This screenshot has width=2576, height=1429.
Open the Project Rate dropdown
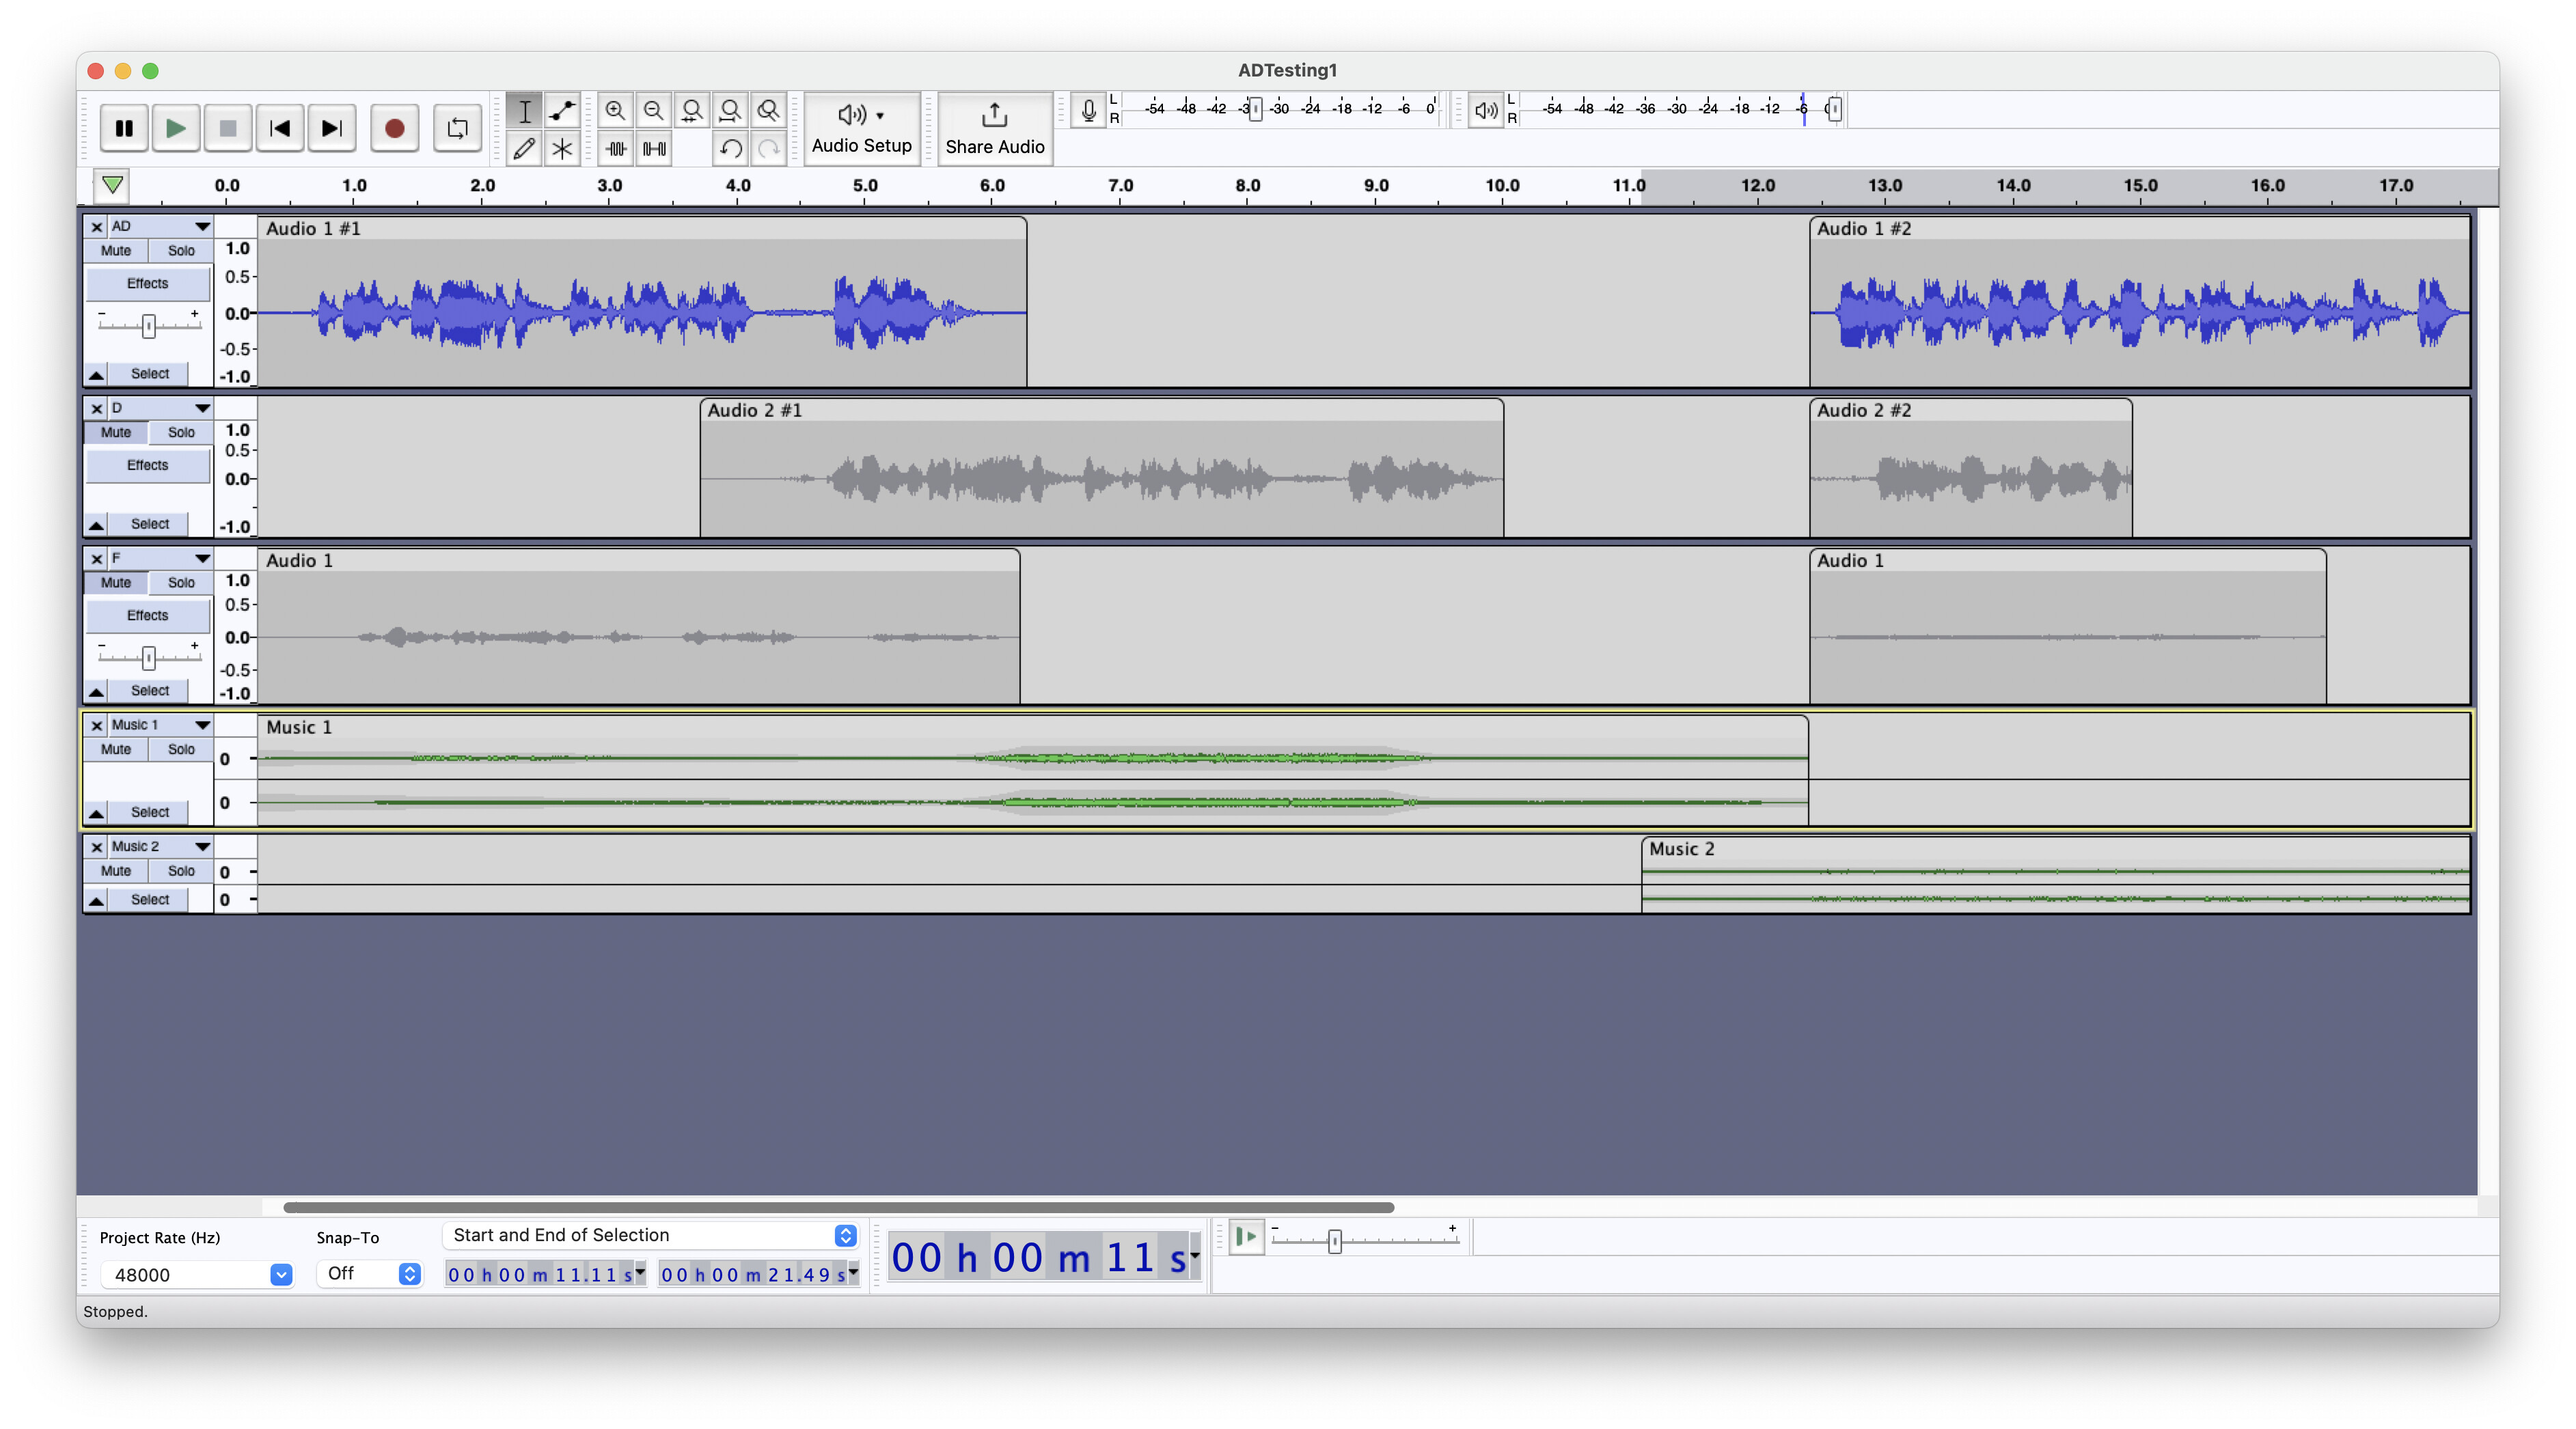click(281, 1274)
